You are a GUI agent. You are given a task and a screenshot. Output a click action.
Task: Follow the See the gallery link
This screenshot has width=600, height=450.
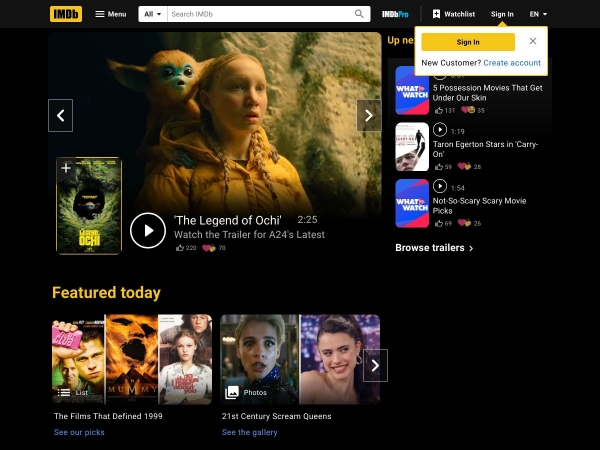pos(249,432)
